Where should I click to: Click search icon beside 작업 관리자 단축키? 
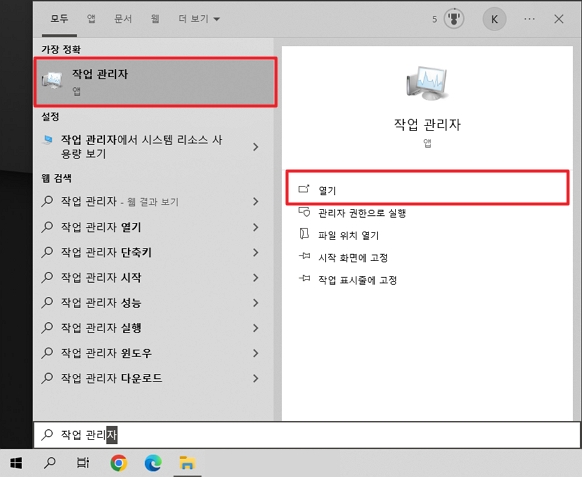[47, 252]
